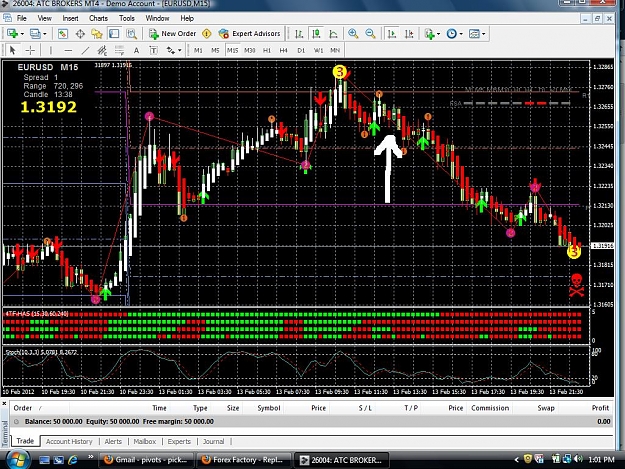Open the Indicators list icon
Viewport: 625px width, 469px height.
tap(429, 34)
